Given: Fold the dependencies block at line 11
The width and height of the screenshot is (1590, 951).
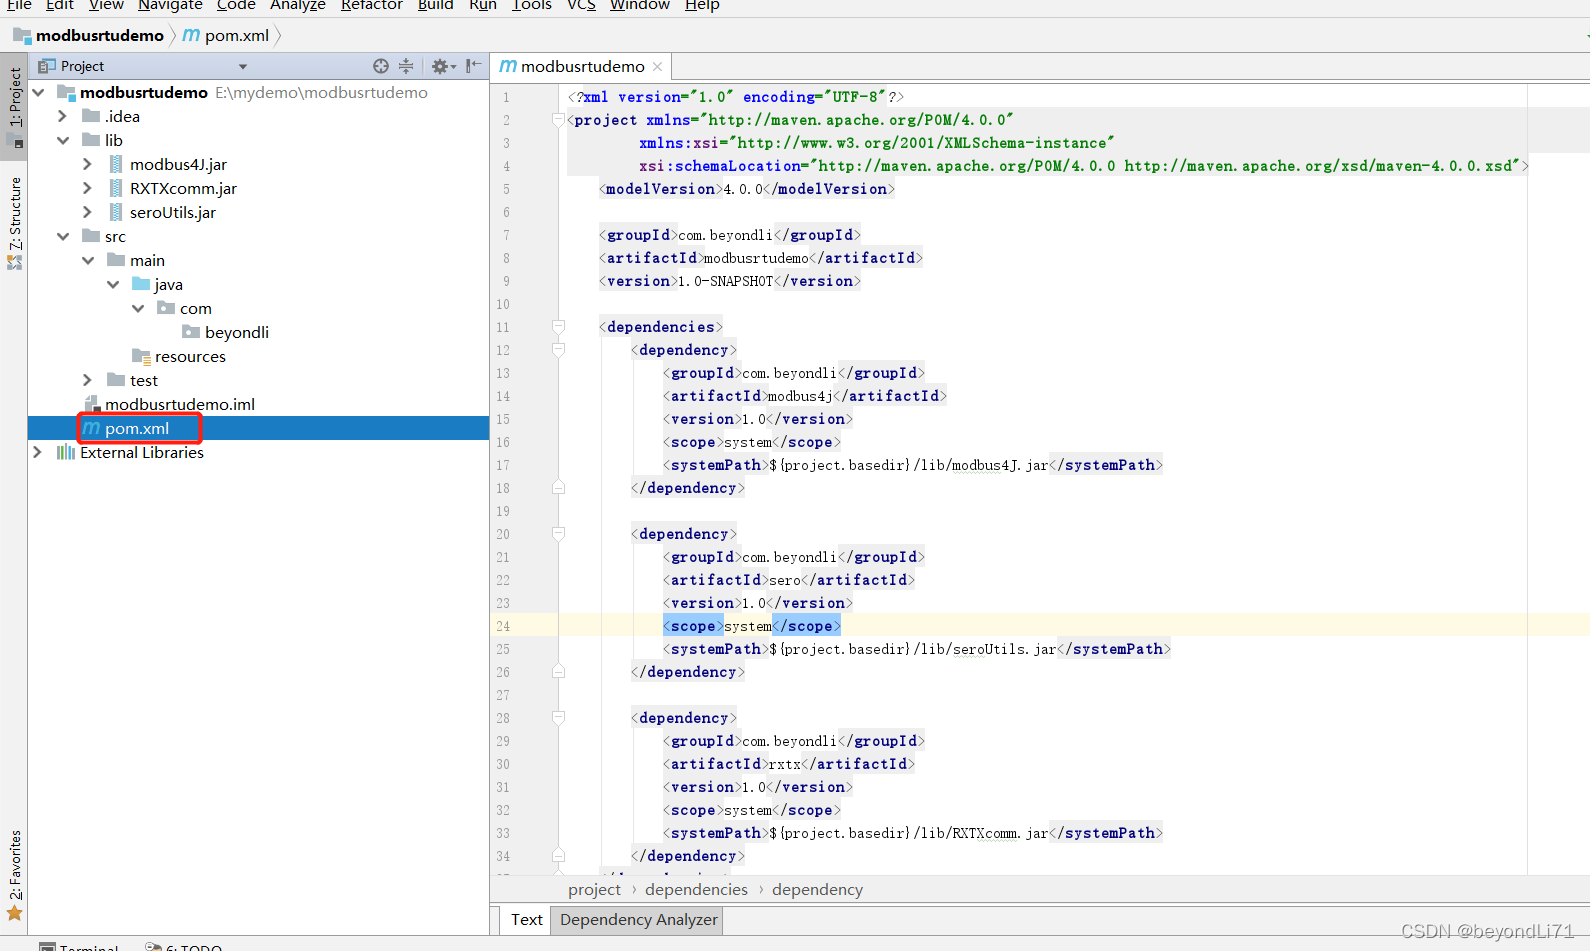Looking at the screenshot, I should tap(558, 327).
